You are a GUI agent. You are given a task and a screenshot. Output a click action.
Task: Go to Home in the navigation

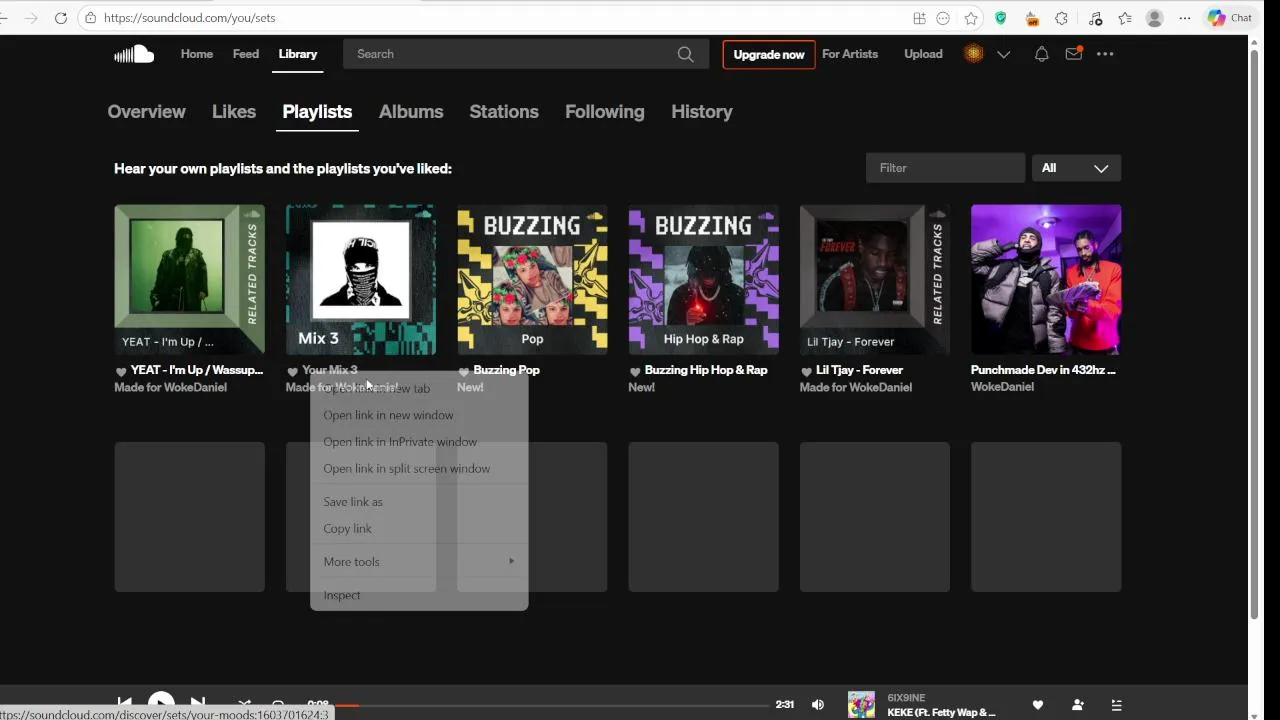[197, 54]
